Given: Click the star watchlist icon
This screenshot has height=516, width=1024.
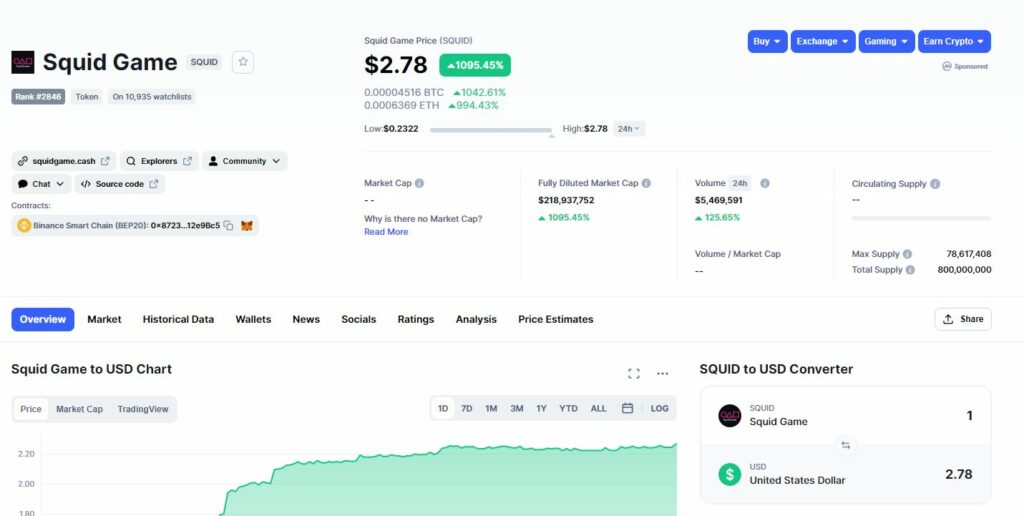Looking at the screenshot, I should click(x=243, y=62).
